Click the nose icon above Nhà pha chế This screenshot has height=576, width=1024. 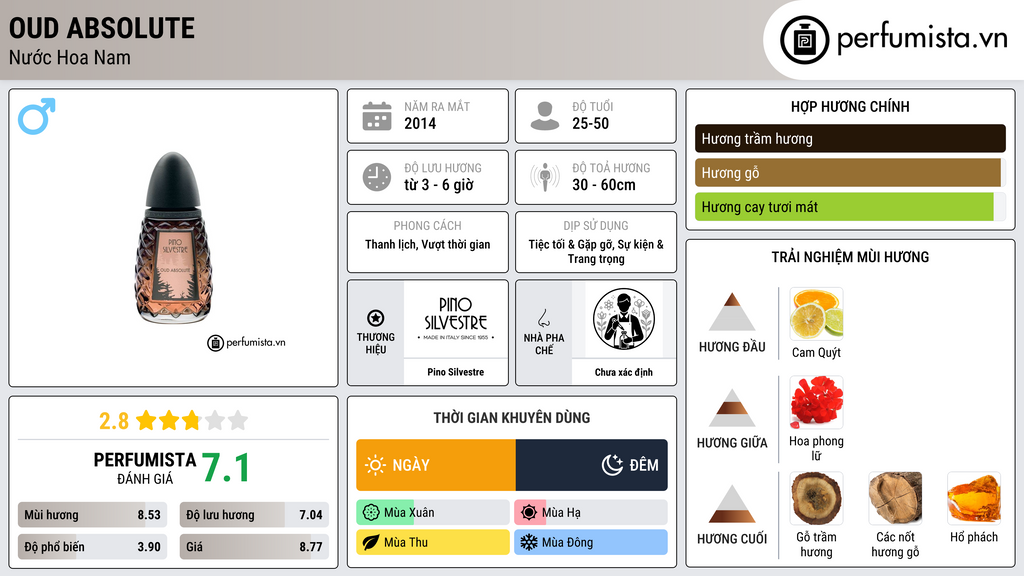pos(543,318)
